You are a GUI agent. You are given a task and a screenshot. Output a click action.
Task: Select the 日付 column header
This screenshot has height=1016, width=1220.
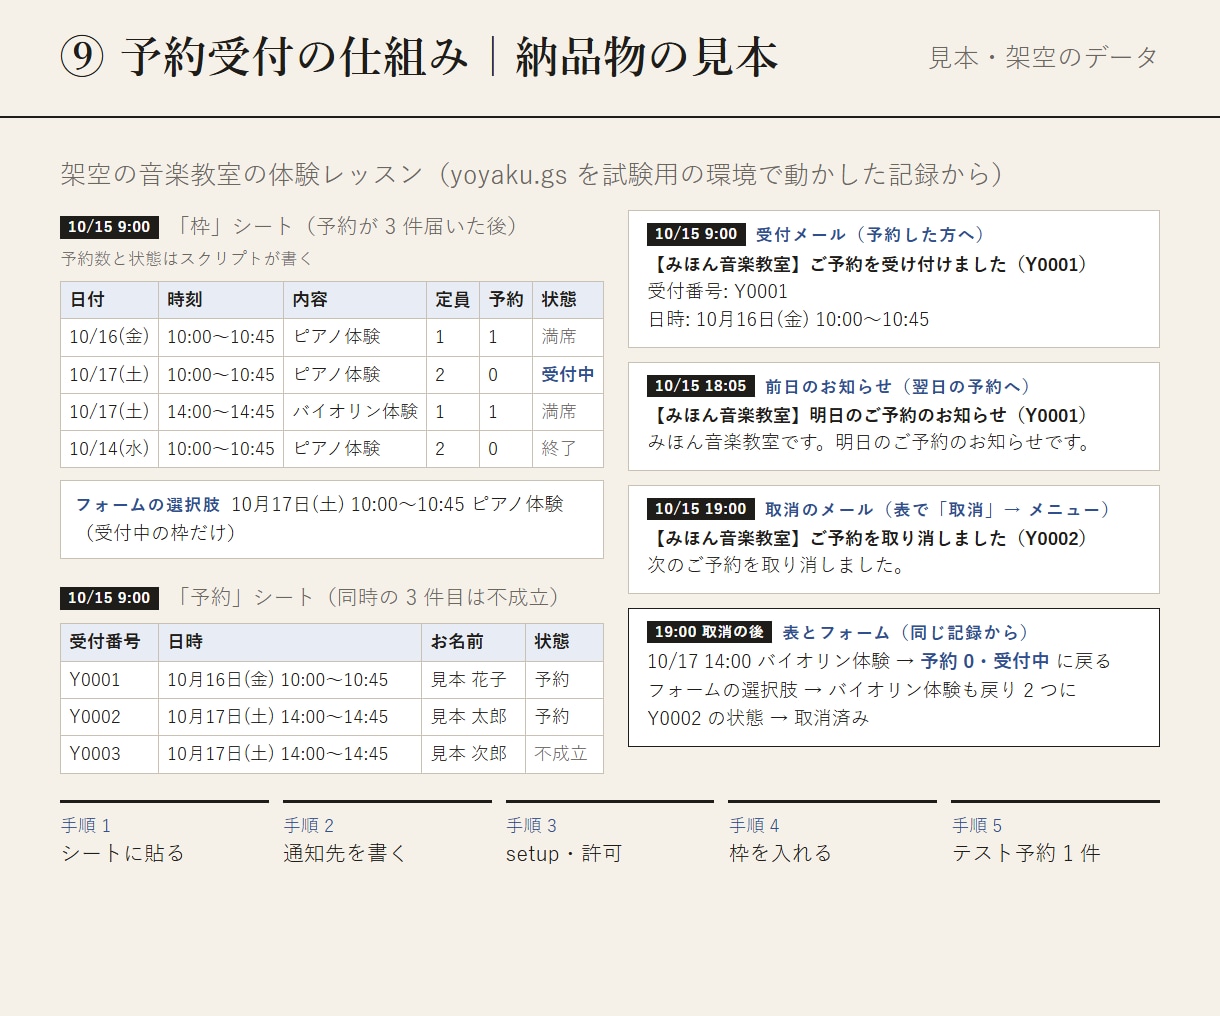pyautogui.click(x=109, y=300)
